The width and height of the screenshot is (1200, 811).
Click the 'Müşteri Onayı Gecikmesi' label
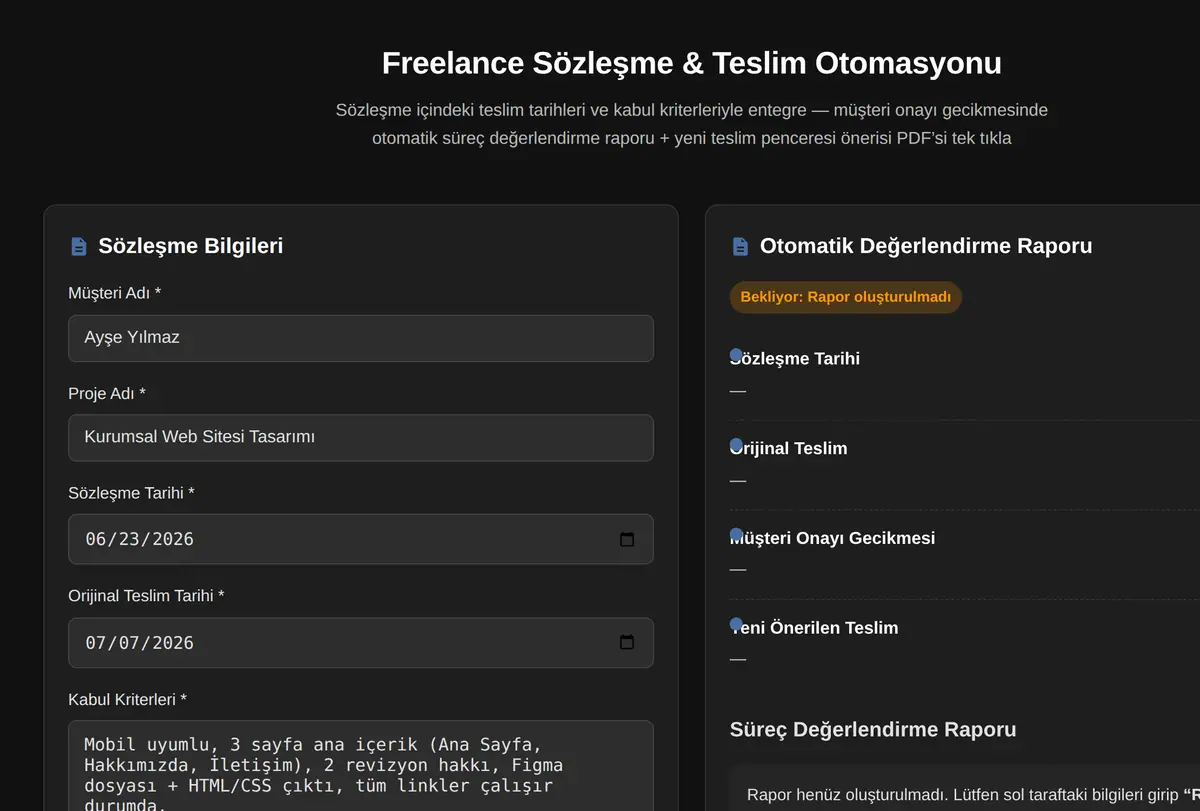833,538
